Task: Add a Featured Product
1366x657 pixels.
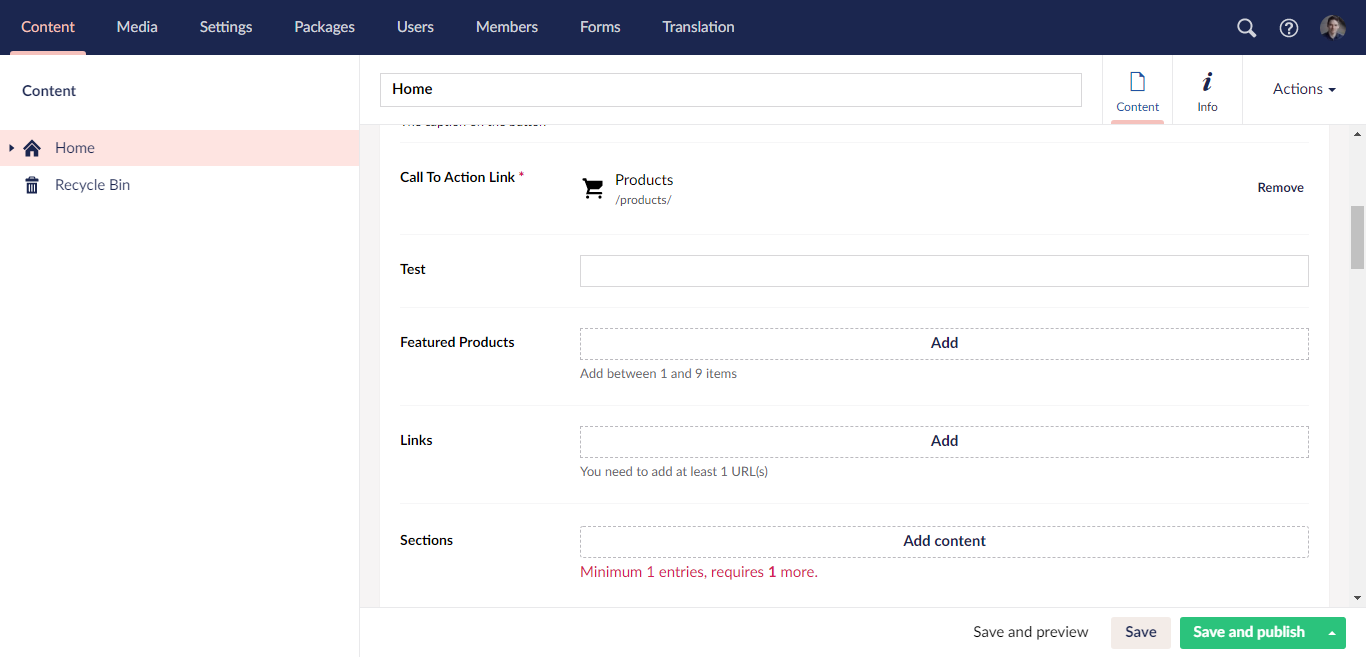Action: coord(943,342)
